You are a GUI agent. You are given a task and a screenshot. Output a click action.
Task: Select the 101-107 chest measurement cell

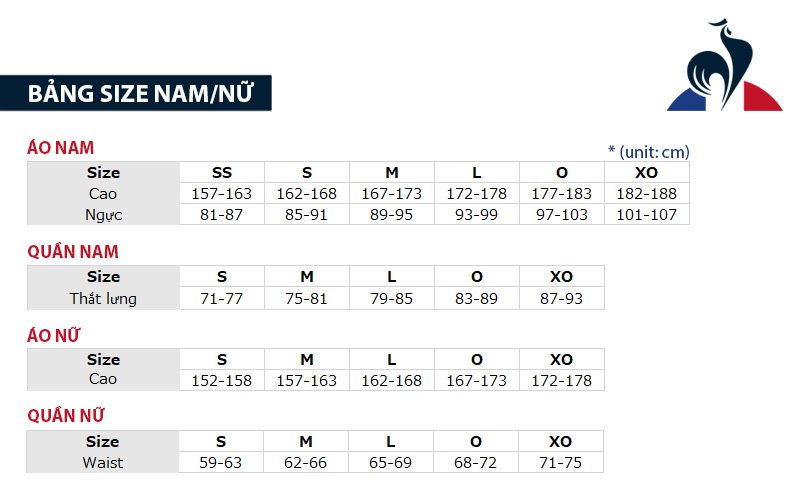click(x=646, y=215)
